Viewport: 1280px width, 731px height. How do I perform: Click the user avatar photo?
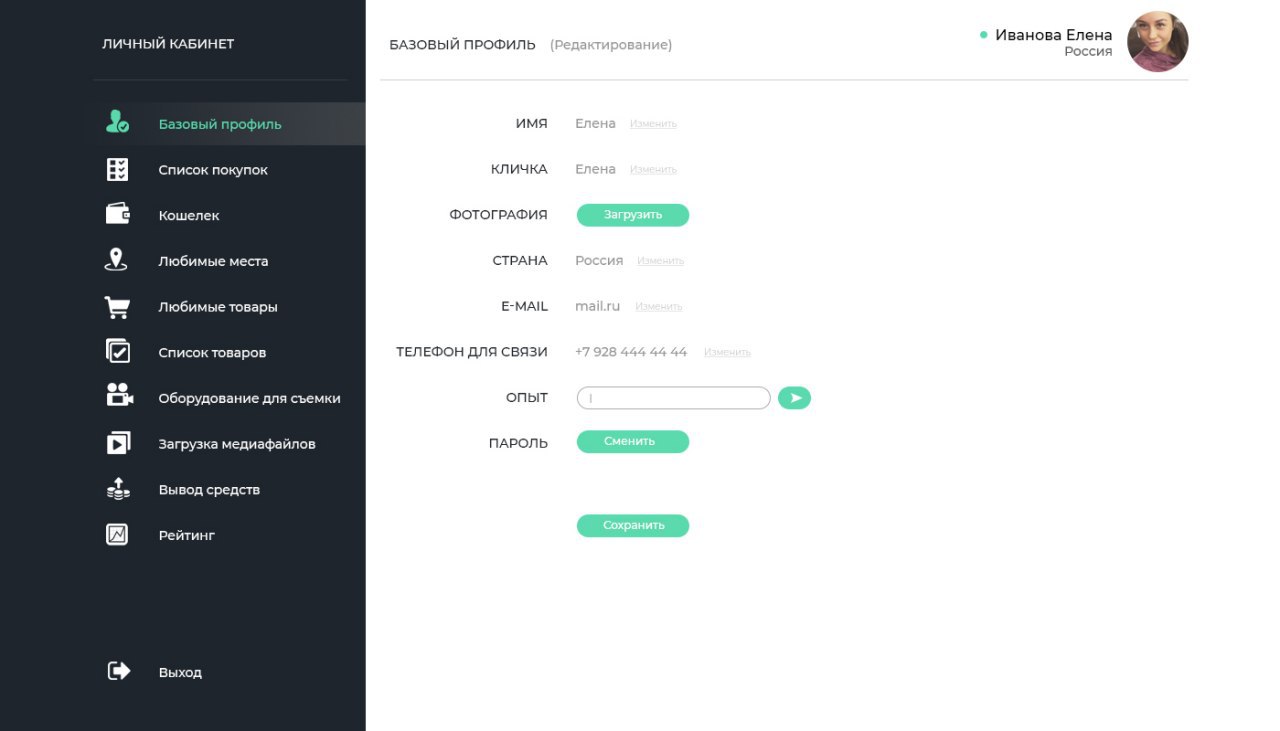pos(1157,42)
